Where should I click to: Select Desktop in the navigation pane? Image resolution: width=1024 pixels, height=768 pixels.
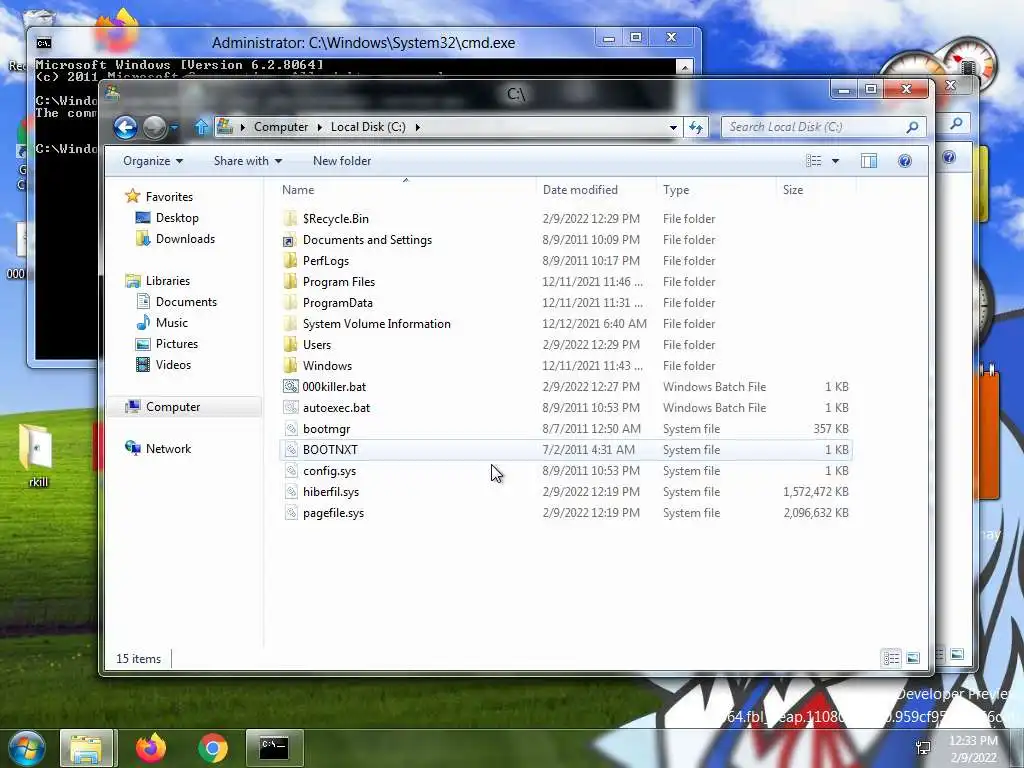[177, 218]
